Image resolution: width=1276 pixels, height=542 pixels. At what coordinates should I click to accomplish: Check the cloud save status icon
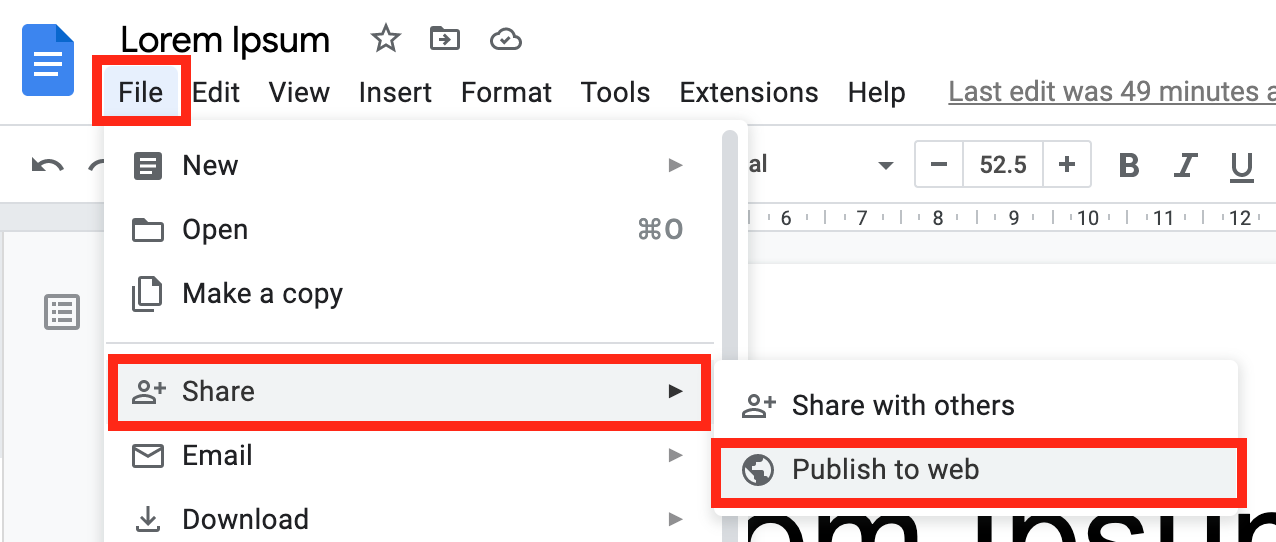pyautogui.click(x=506, y=40)
